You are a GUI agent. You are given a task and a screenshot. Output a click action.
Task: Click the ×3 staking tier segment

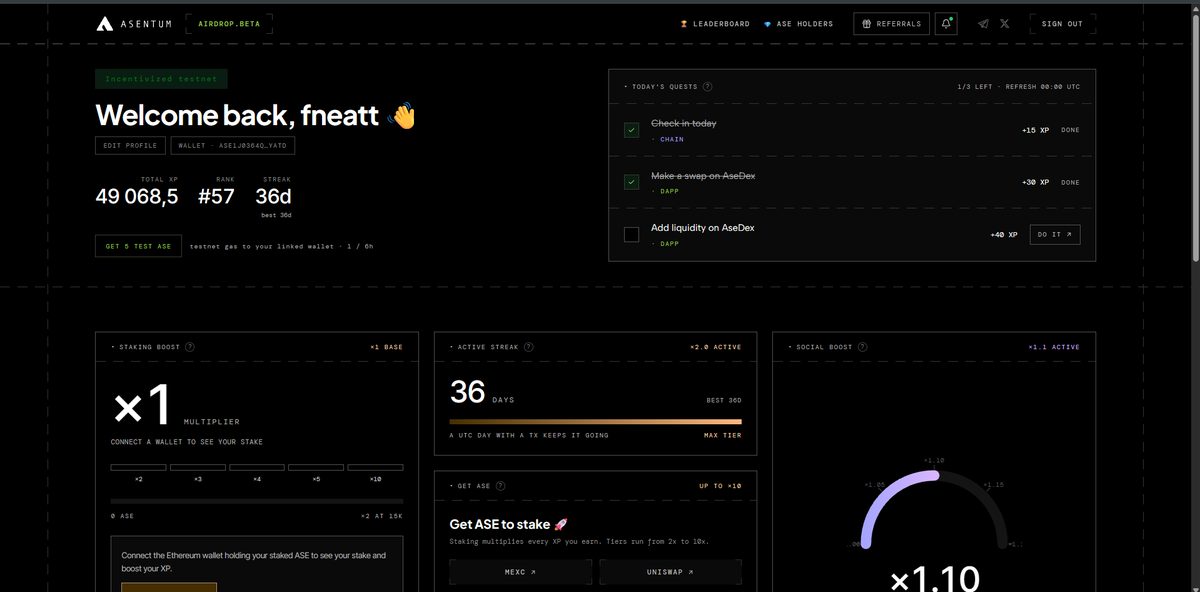(x=197, y=467)
